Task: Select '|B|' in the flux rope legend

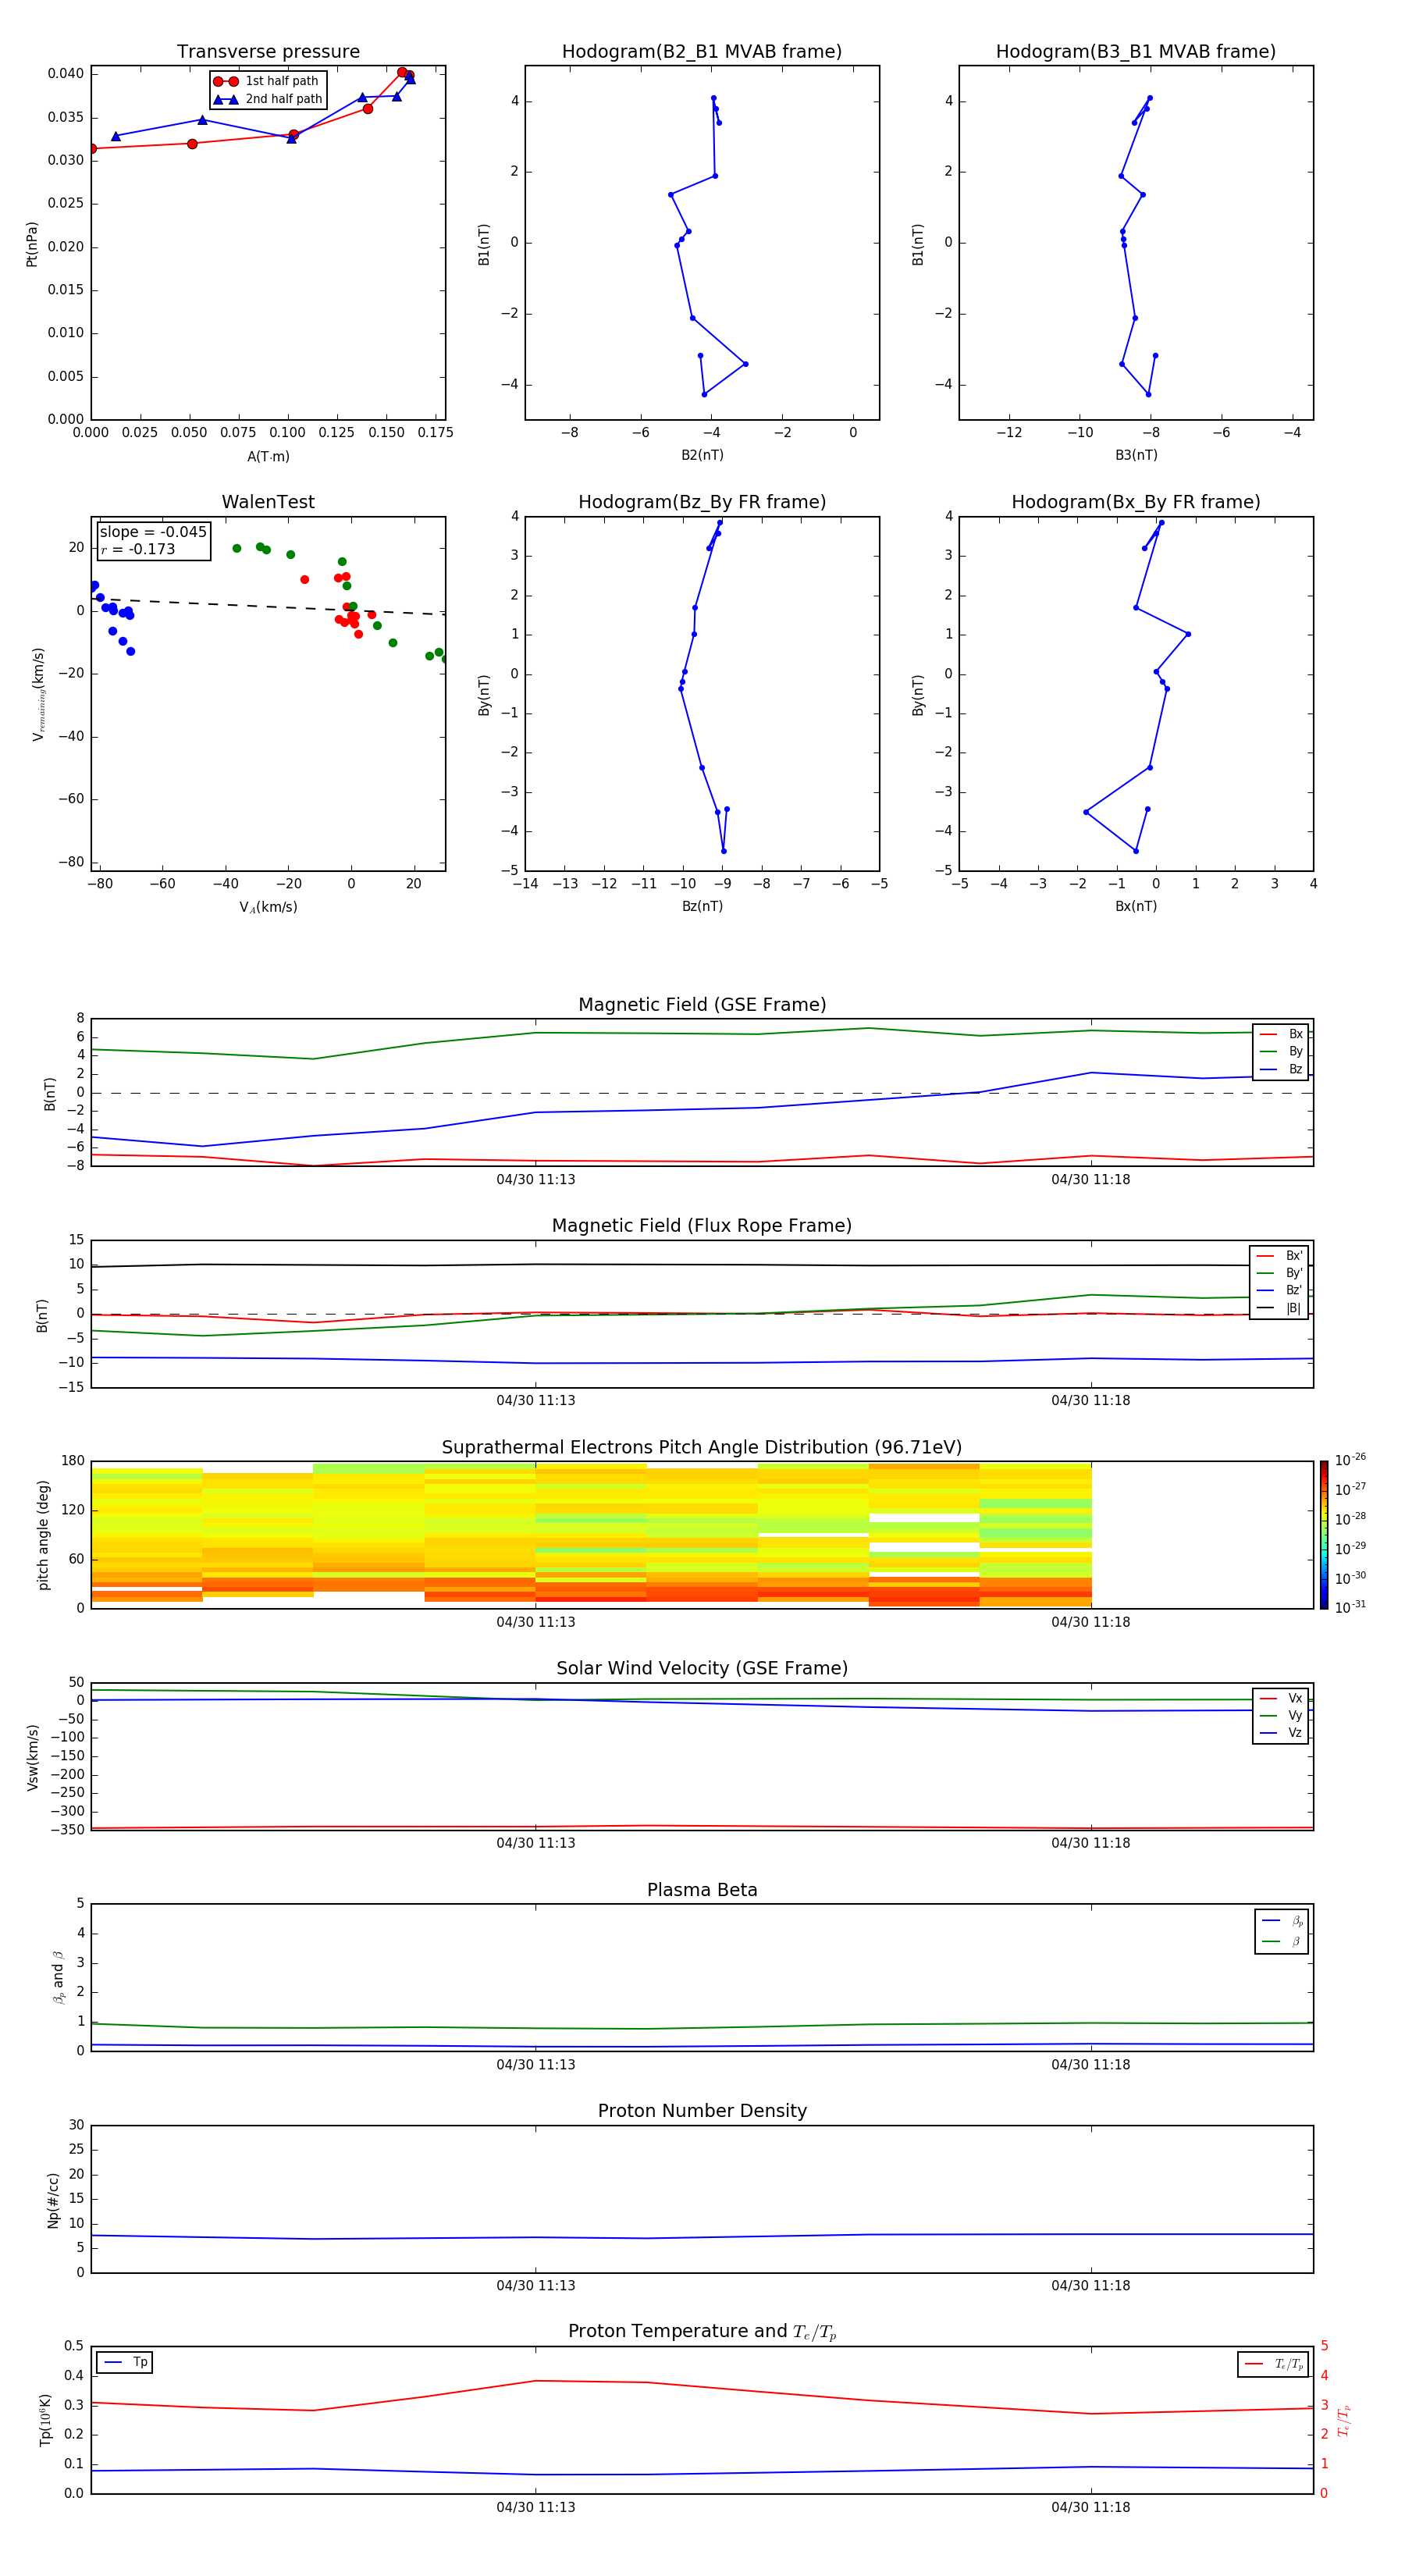Action: coord(1281,1308)
